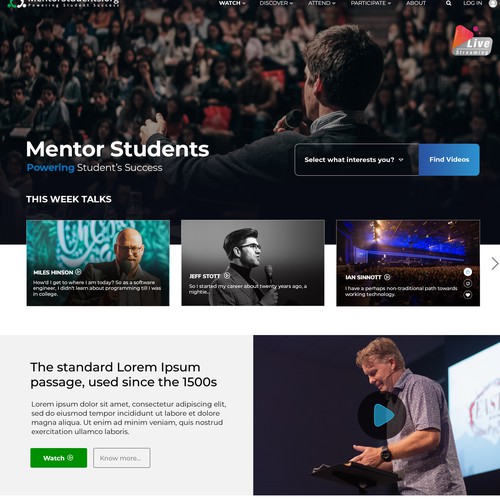Play the featured video with large play button
This screenshot has width=500, height=500.
(x=382, y=415)
